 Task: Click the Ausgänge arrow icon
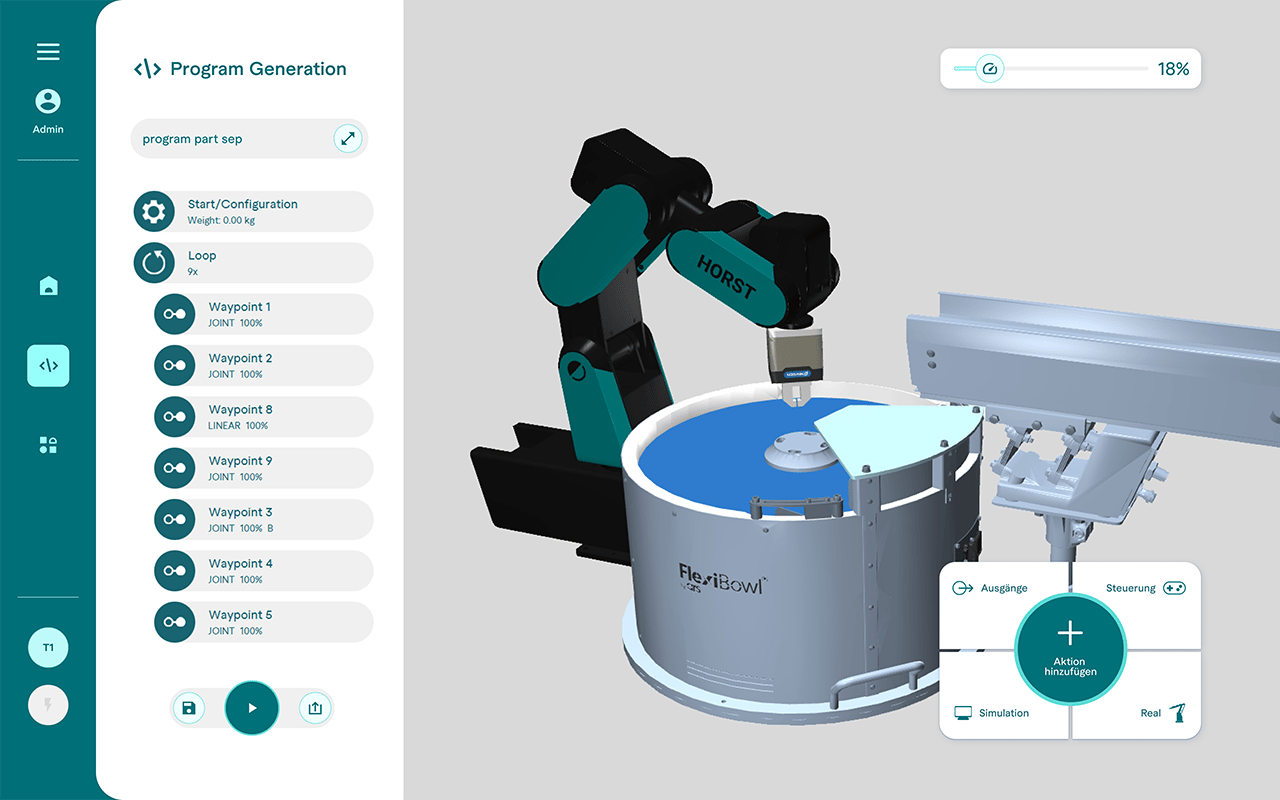pyautogui.click(x=963, y=588)
